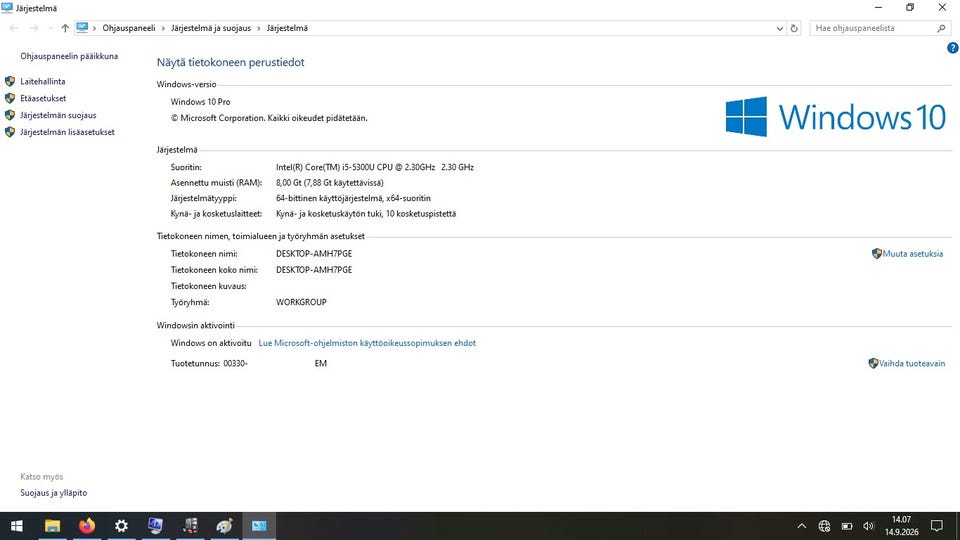Click the Järjestelmä window title icon
This screenshot has height=540, width=960.
7,8
